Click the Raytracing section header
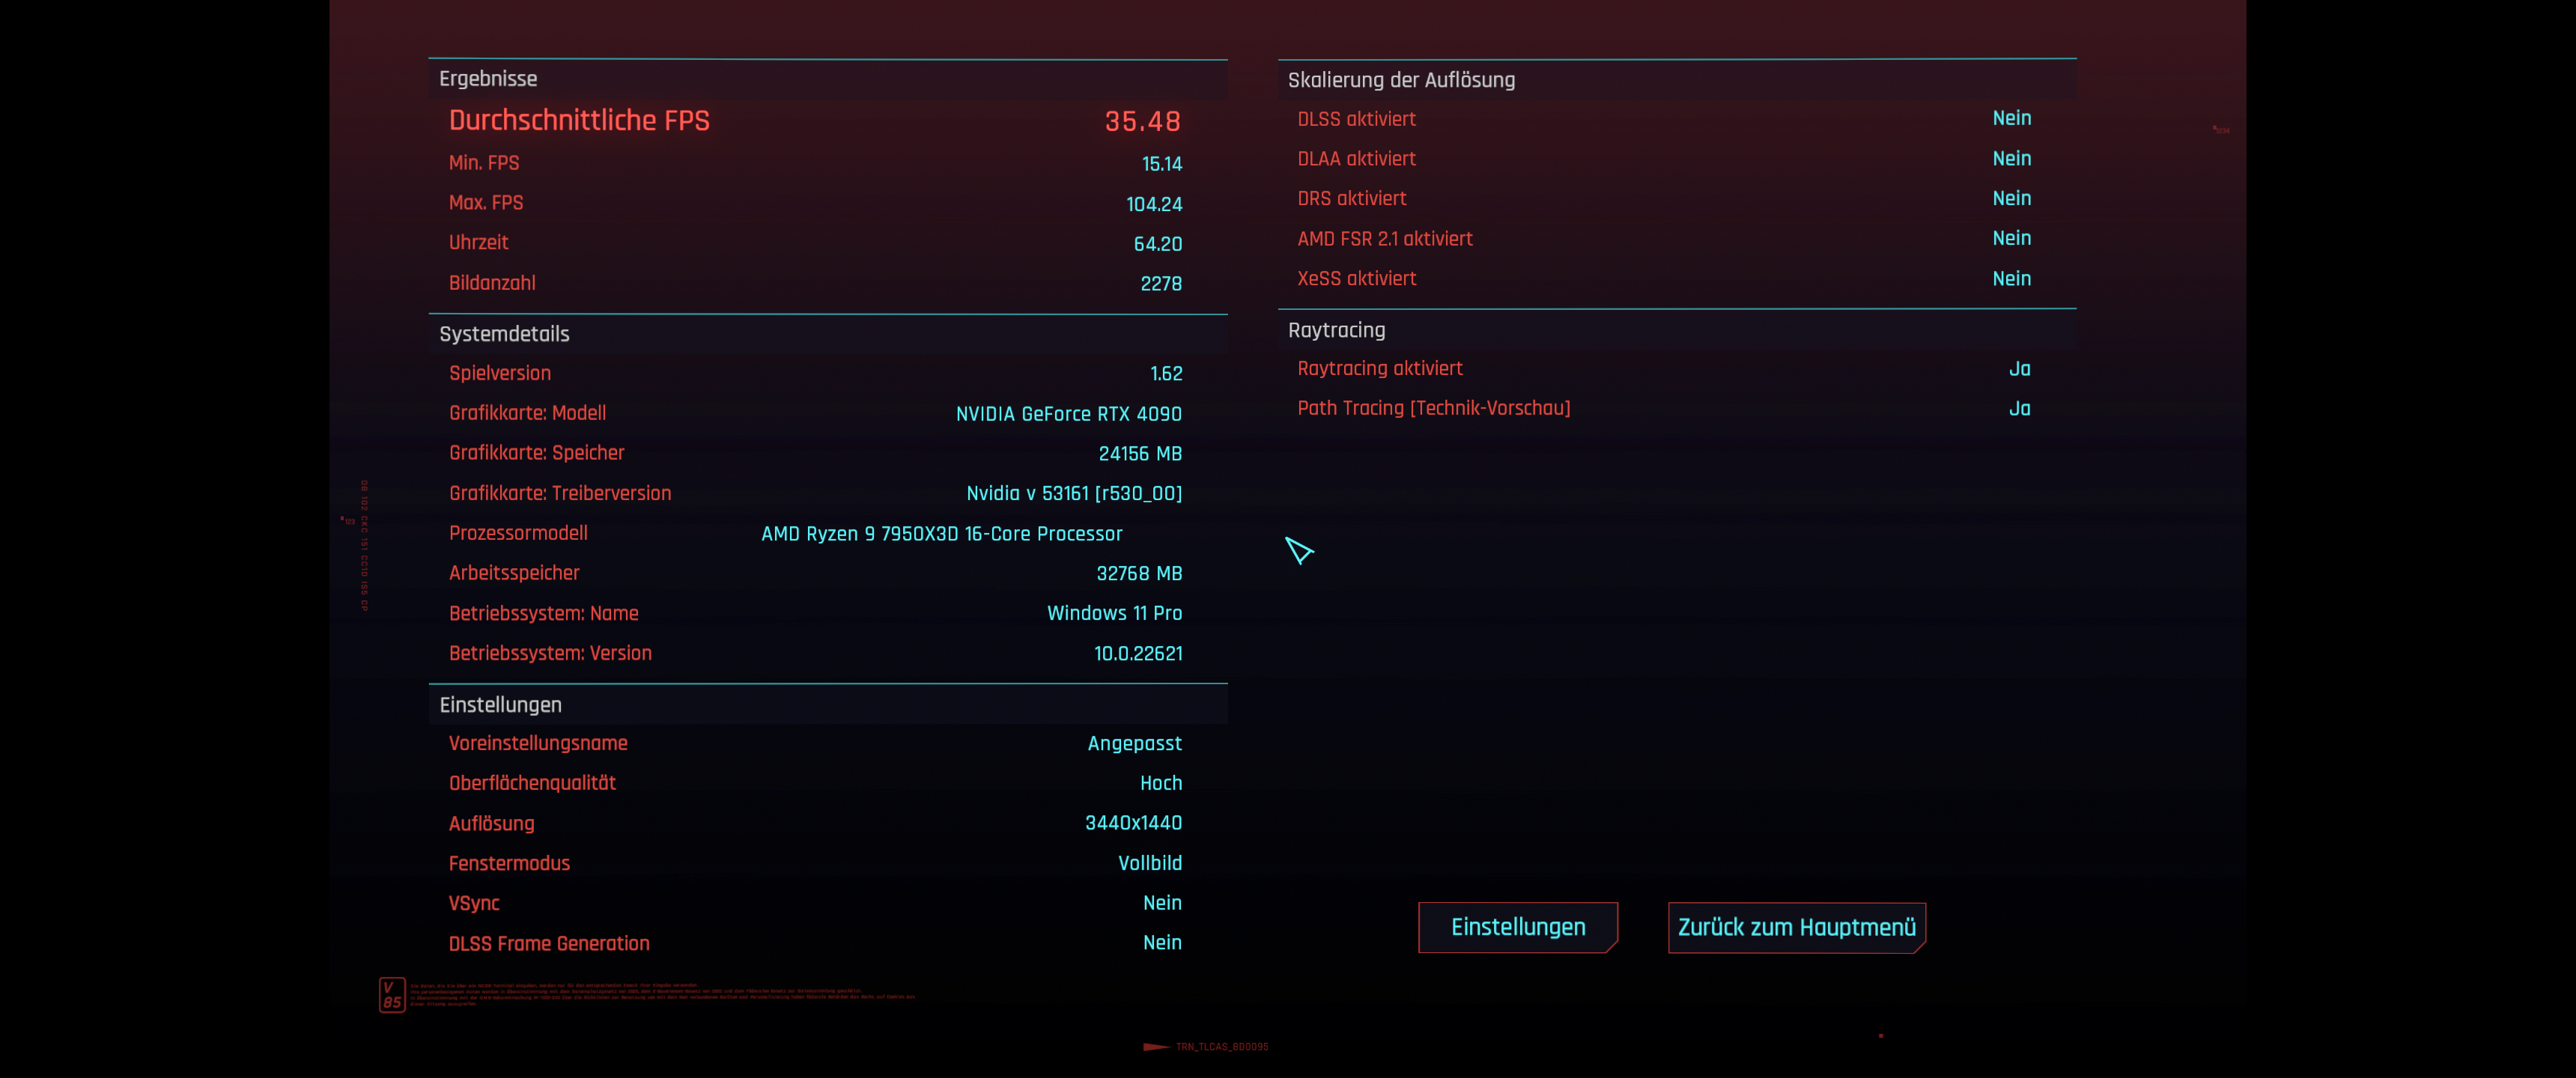 [1336, 330]
